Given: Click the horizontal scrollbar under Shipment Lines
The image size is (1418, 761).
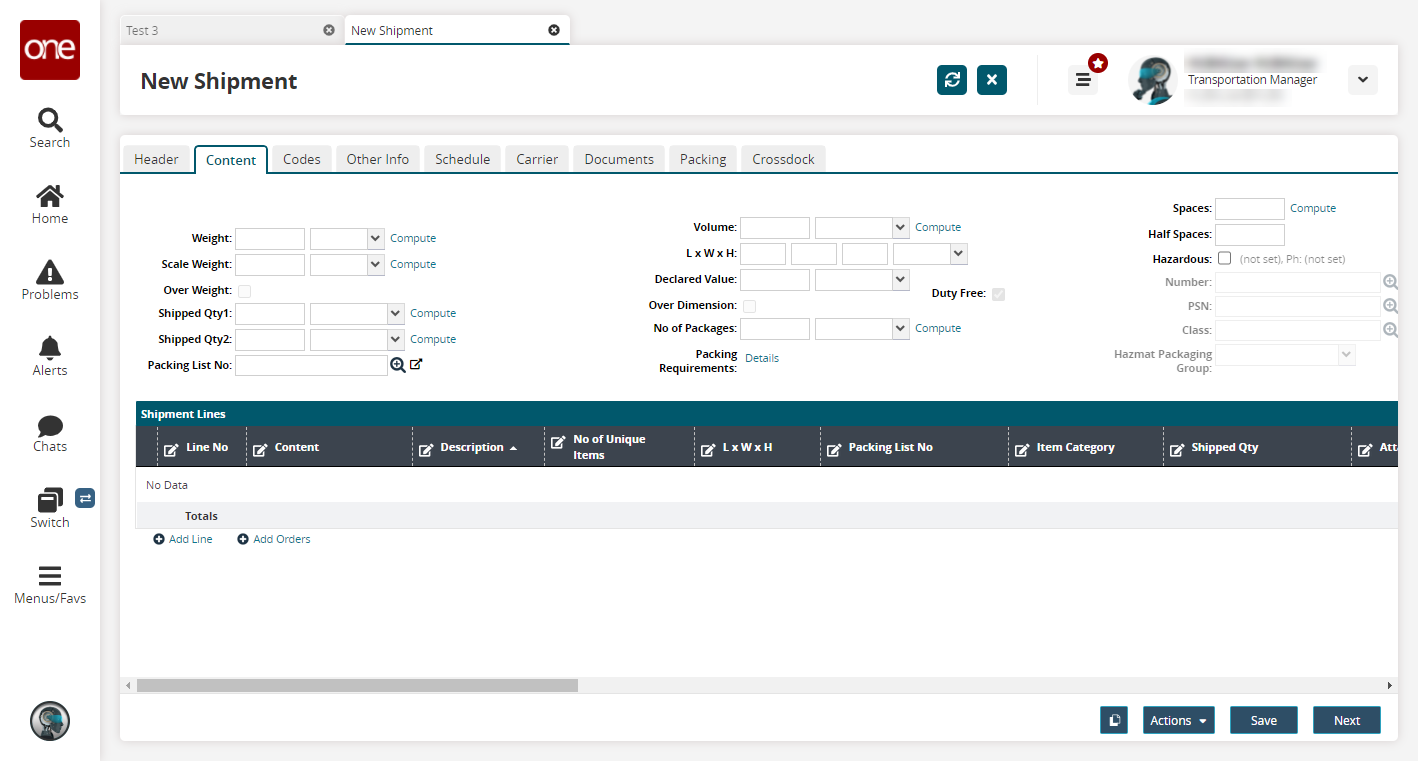Looking at the screenshot, I should pos(357,685).
